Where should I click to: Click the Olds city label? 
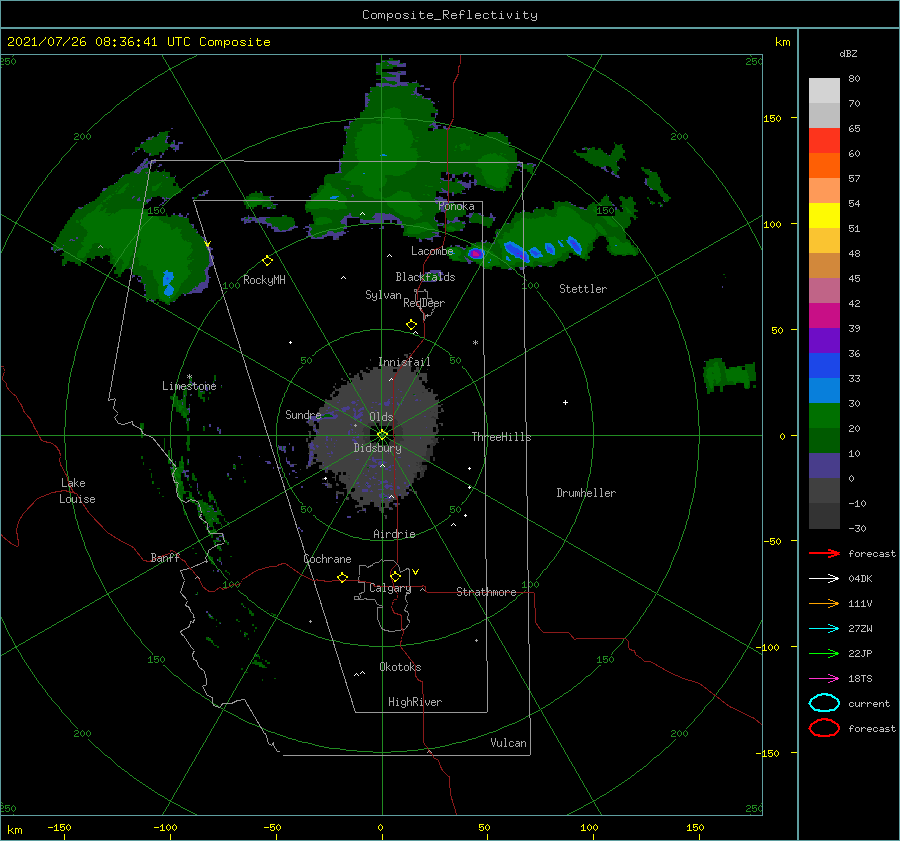point(381,417)
